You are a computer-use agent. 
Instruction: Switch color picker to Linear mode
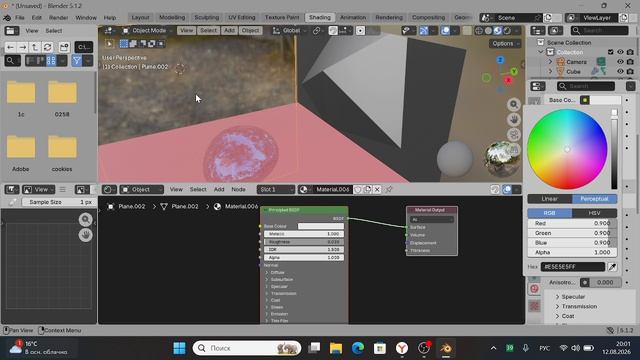click(549, 199)
